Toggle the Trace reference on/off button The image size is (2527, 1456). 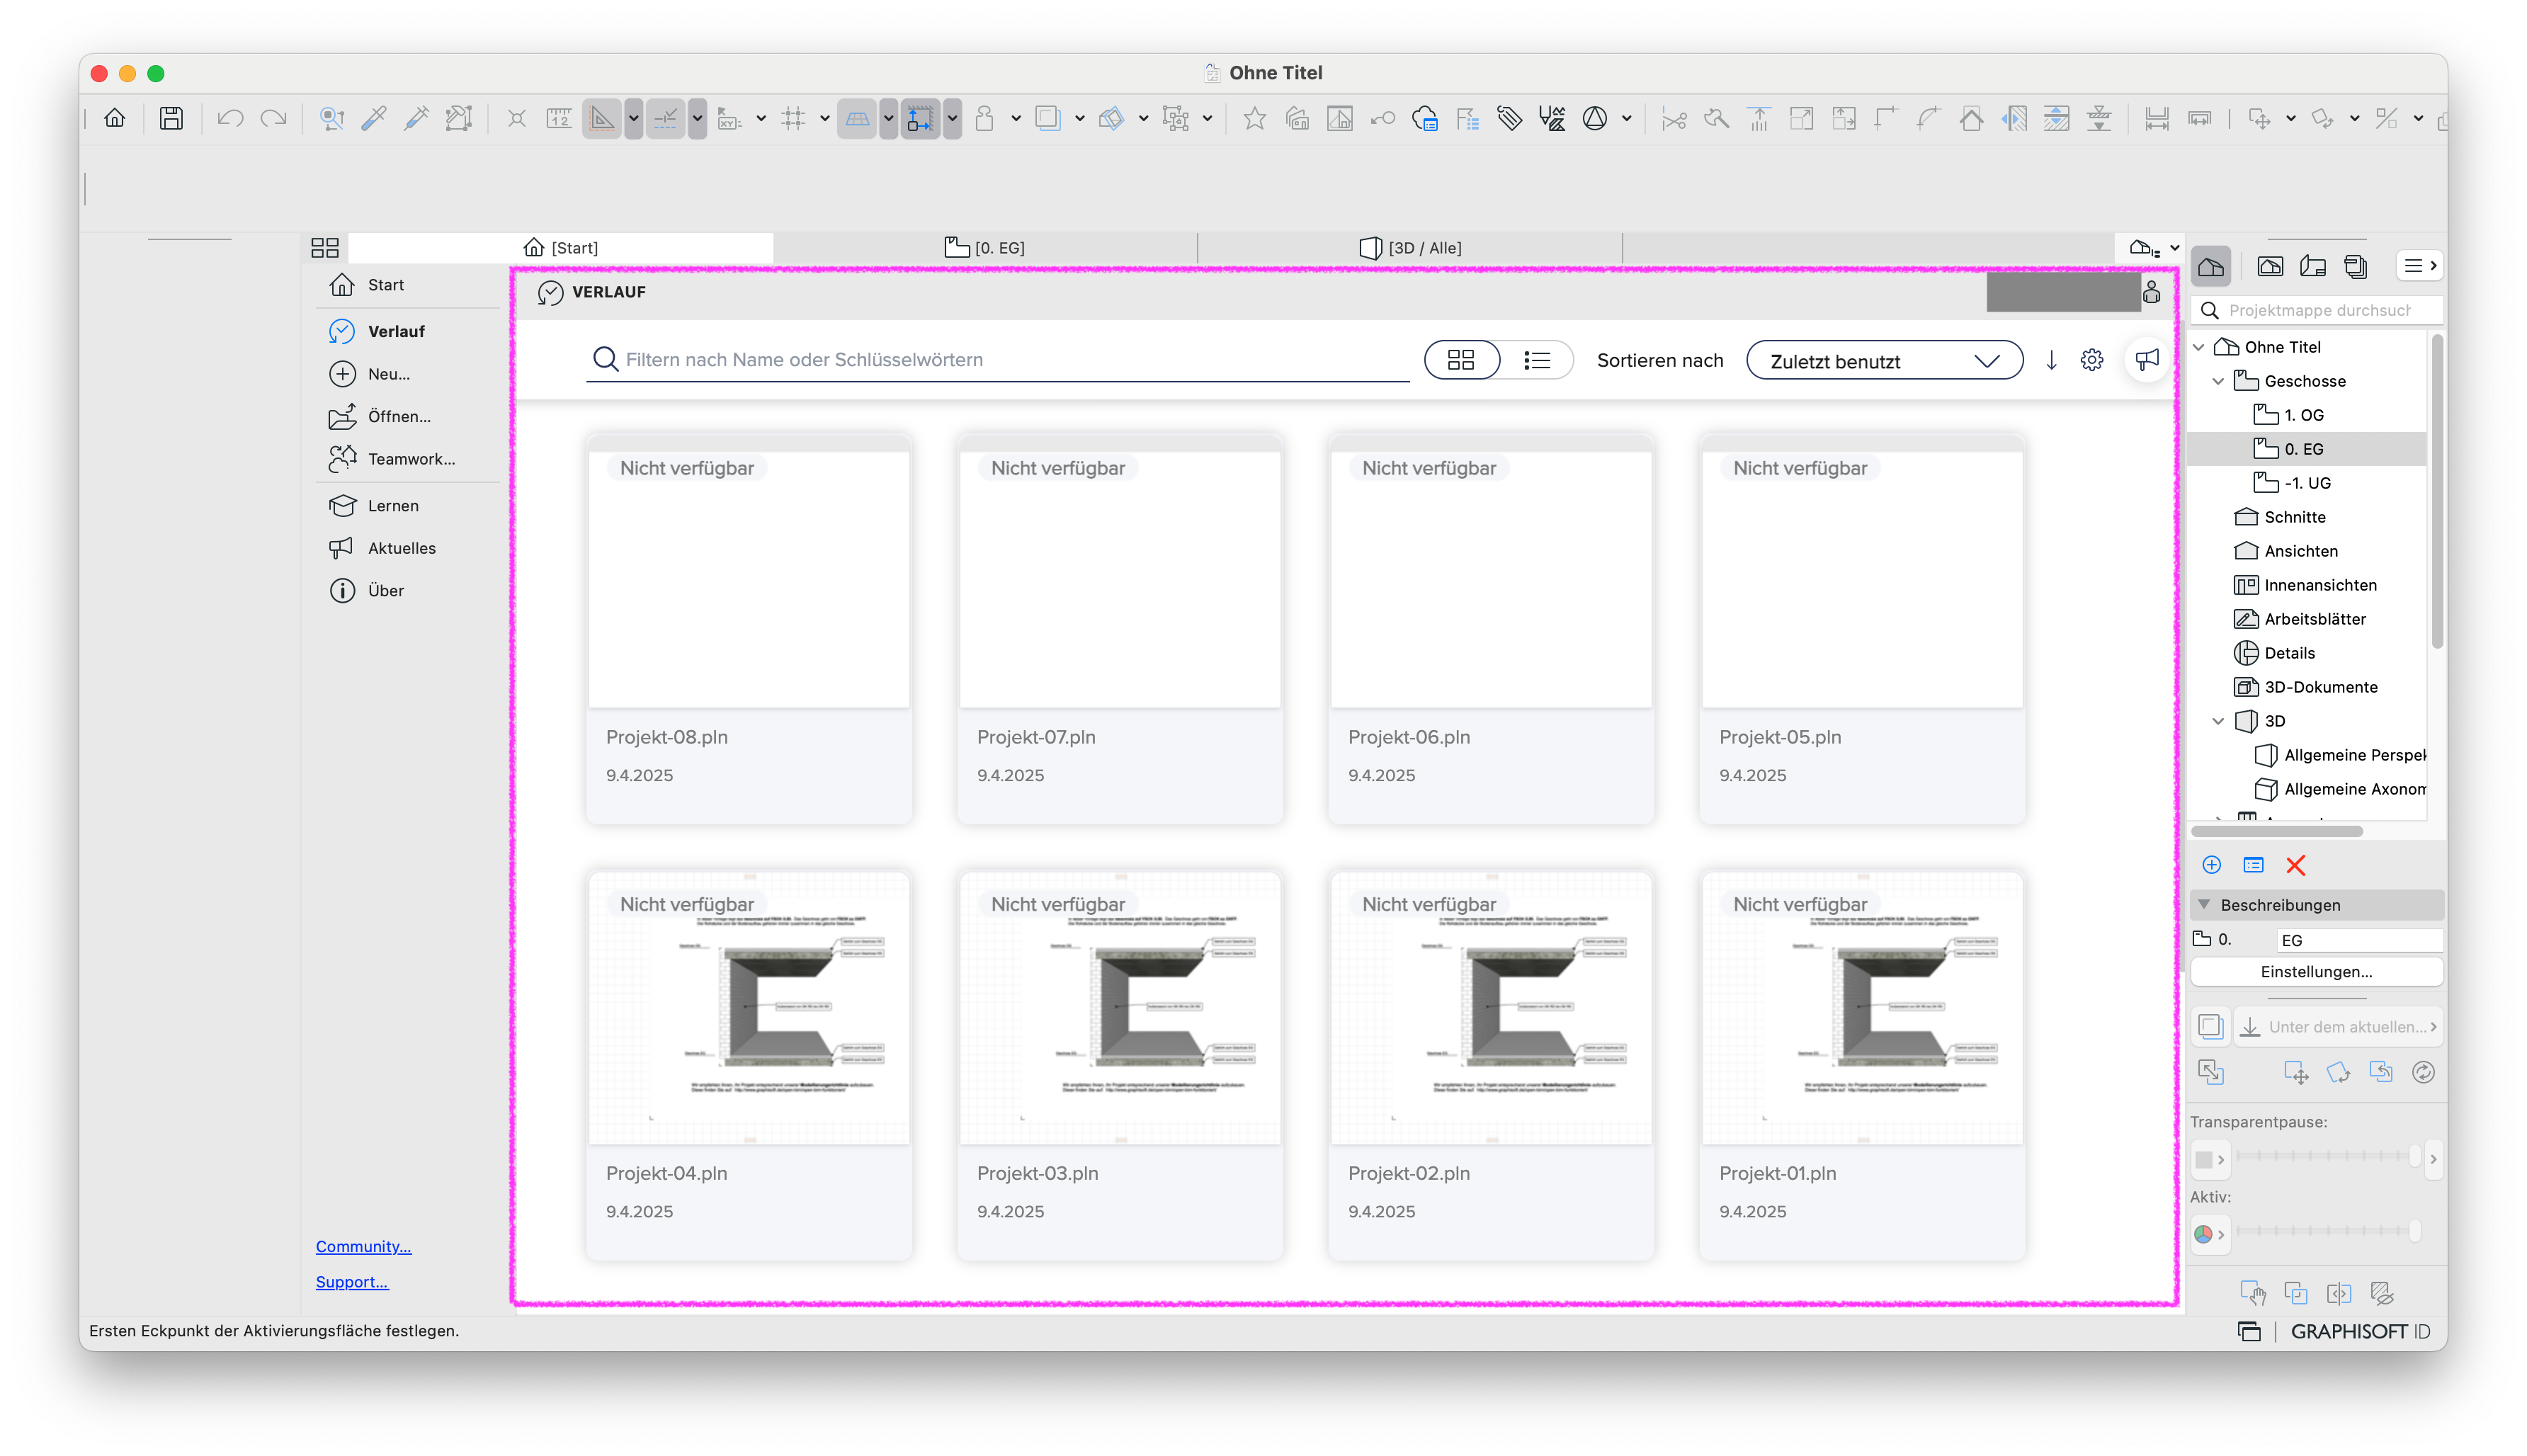click(2210, 1026)
